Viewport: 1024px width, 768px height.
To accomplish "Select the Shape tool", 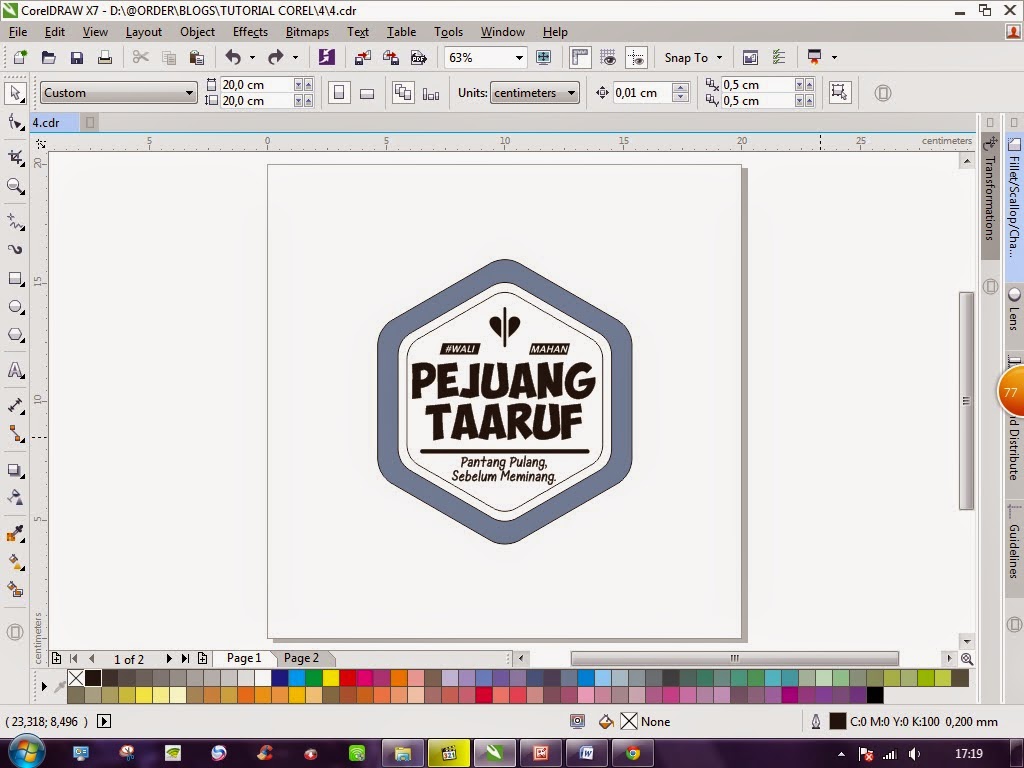I will pos(15,123).
